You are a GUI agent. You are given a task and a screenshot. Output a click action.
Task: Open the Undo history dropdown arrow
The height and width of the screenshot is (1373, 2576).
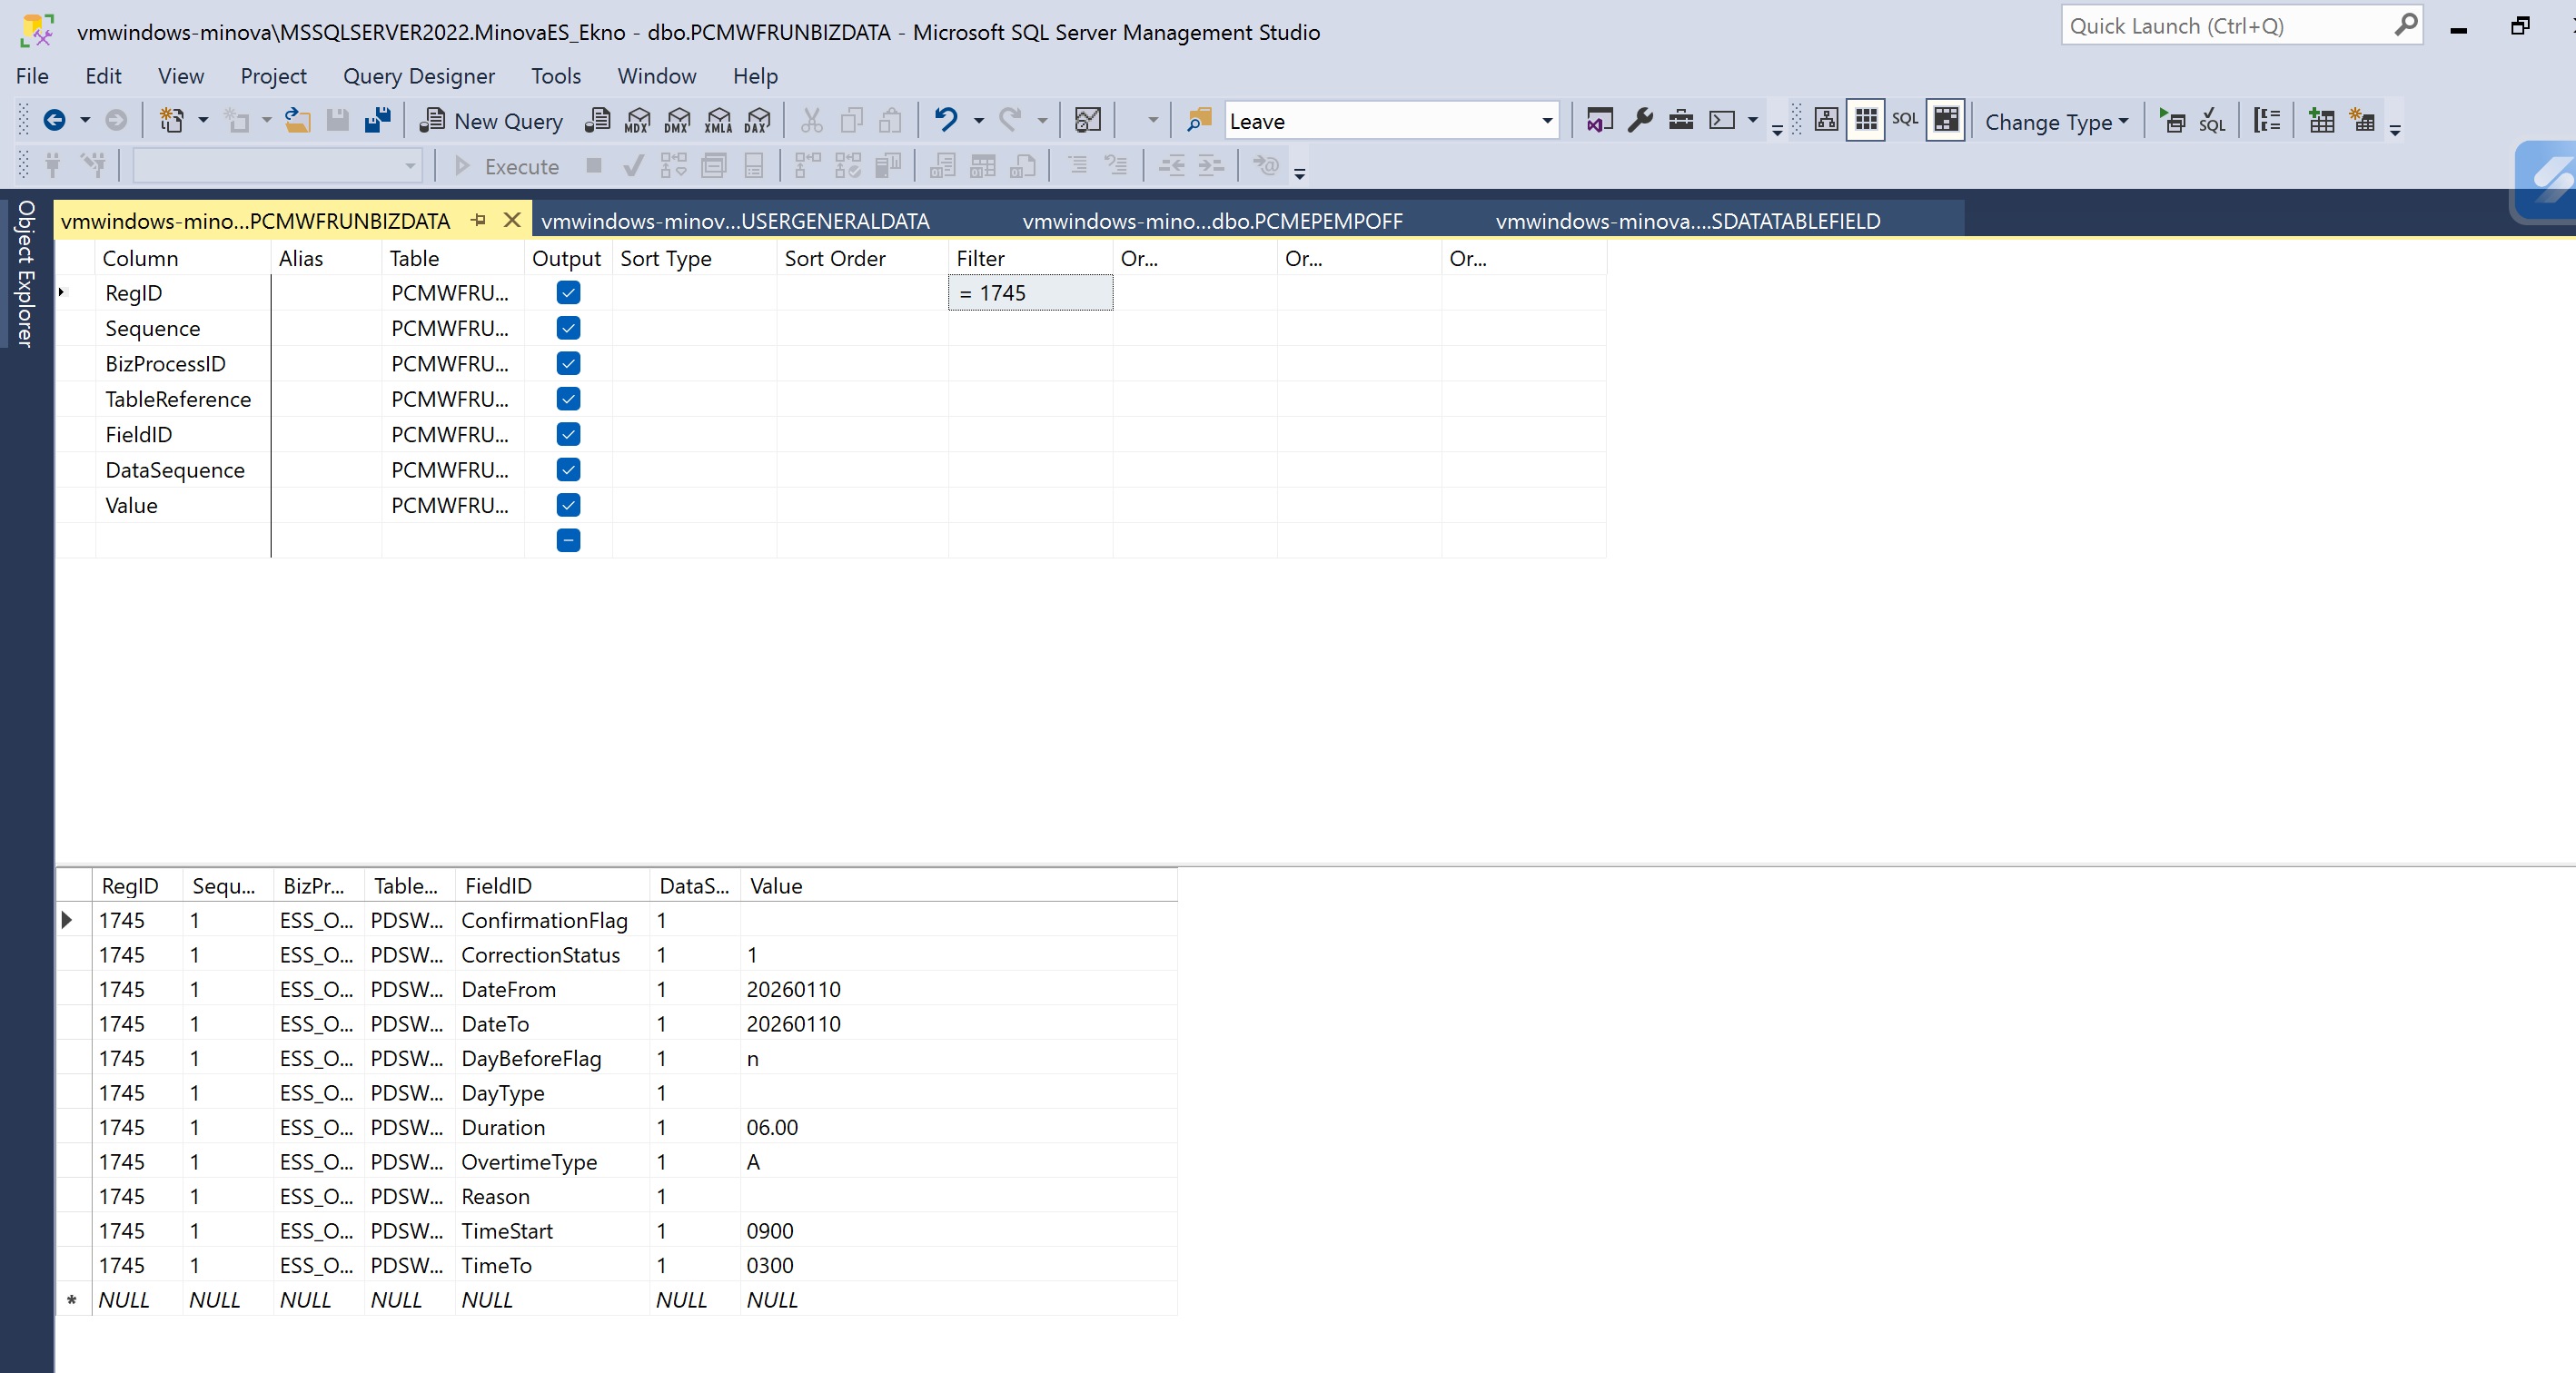979,121
